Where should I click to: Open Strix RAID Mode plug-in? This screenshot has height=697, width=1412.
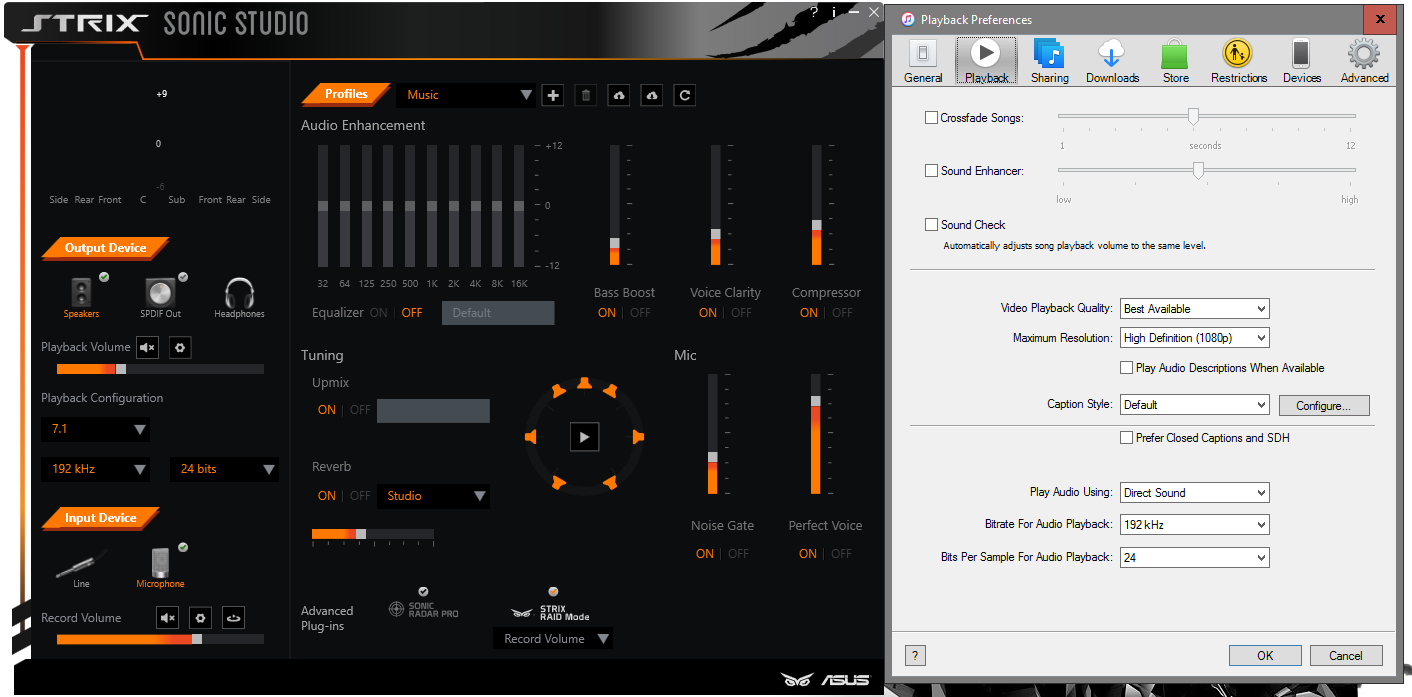tap(551, 612)
